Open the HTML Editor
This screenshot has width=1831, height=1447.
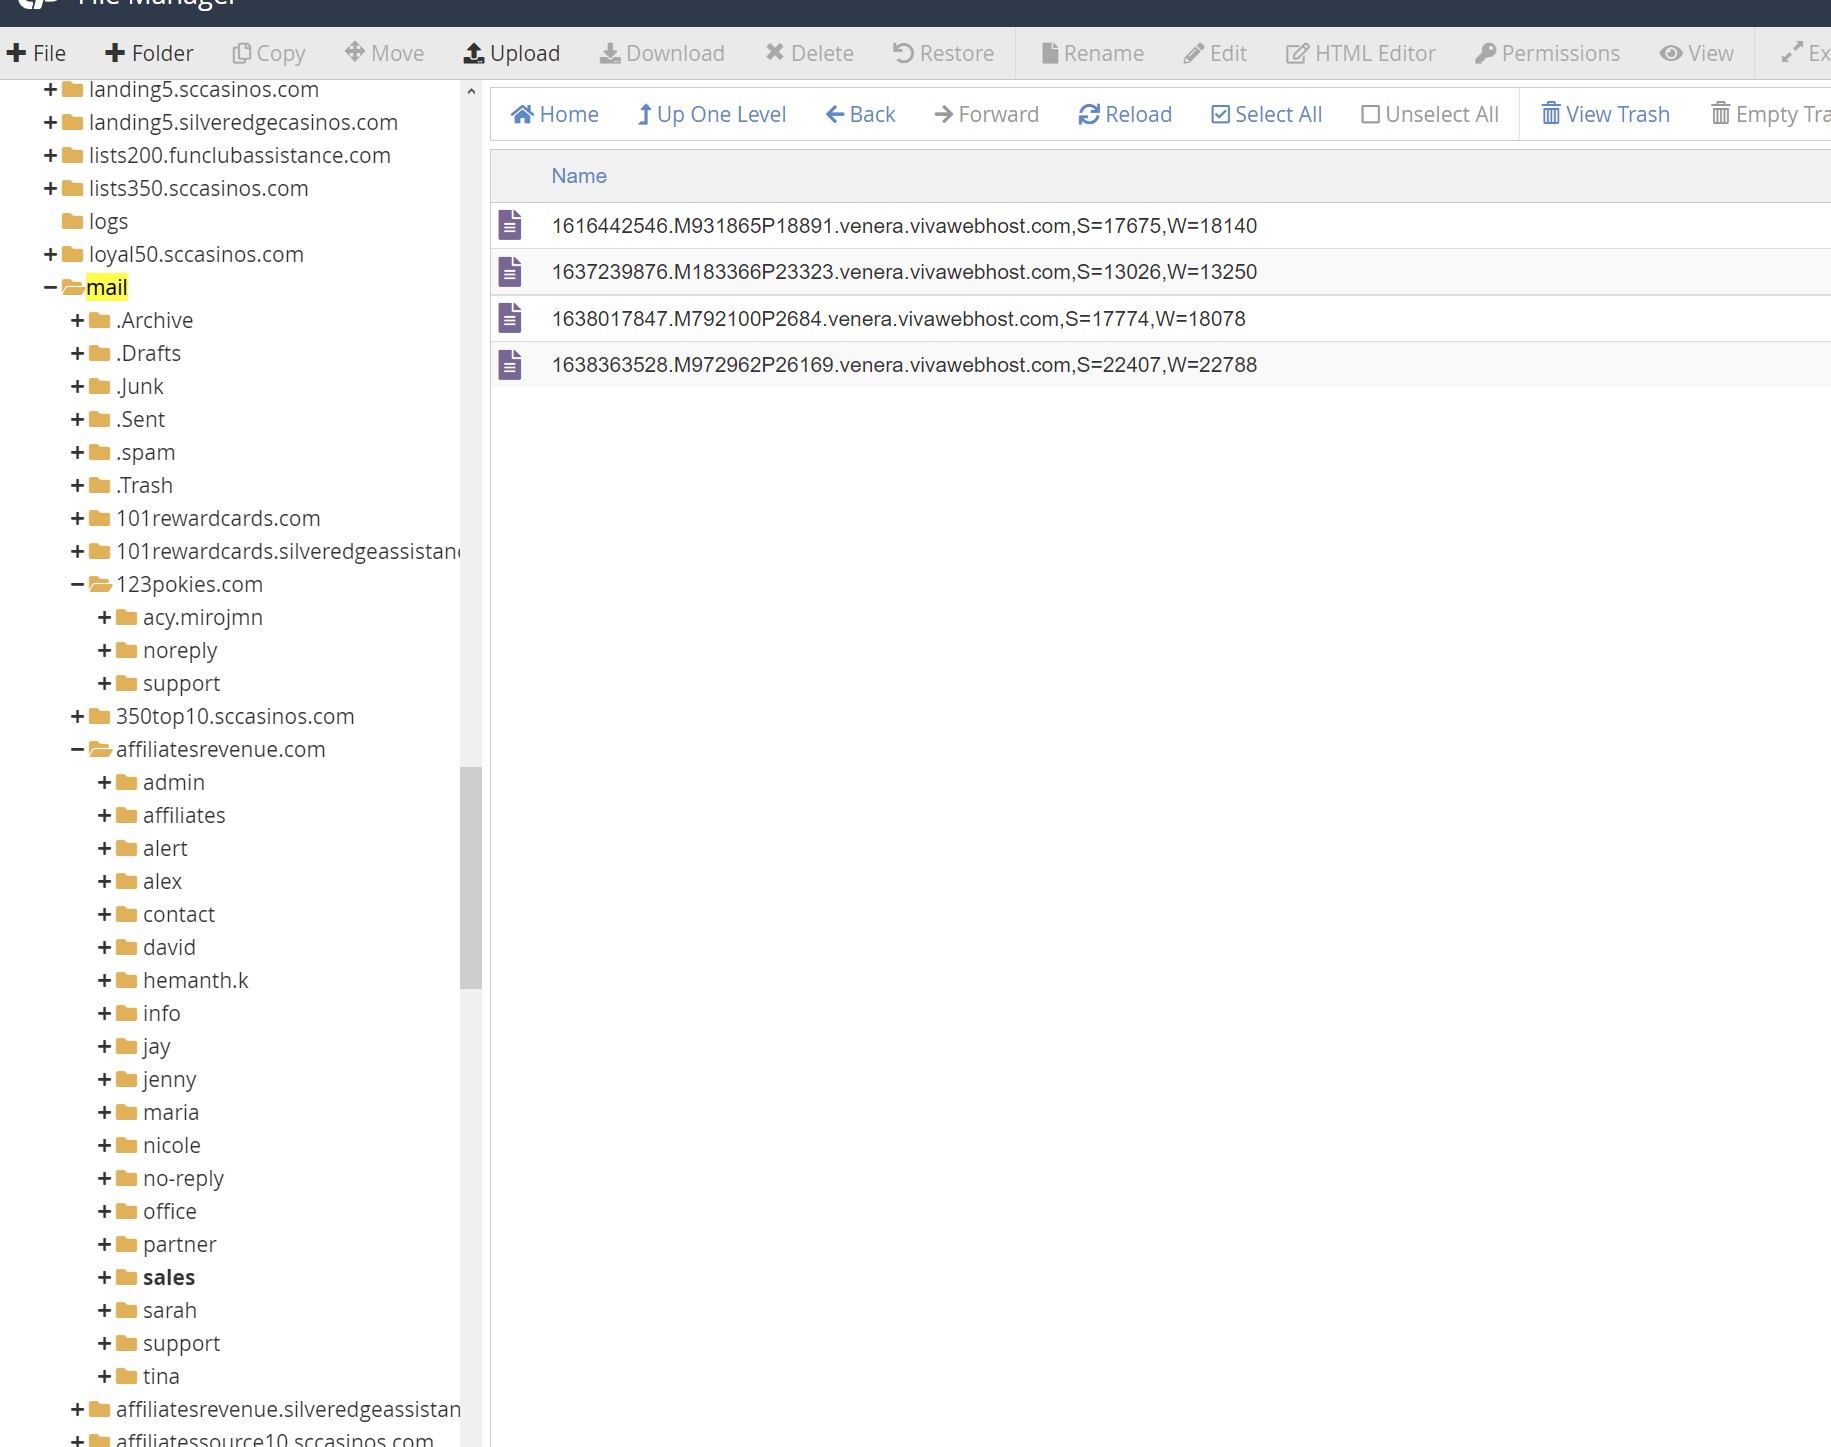1361,53
